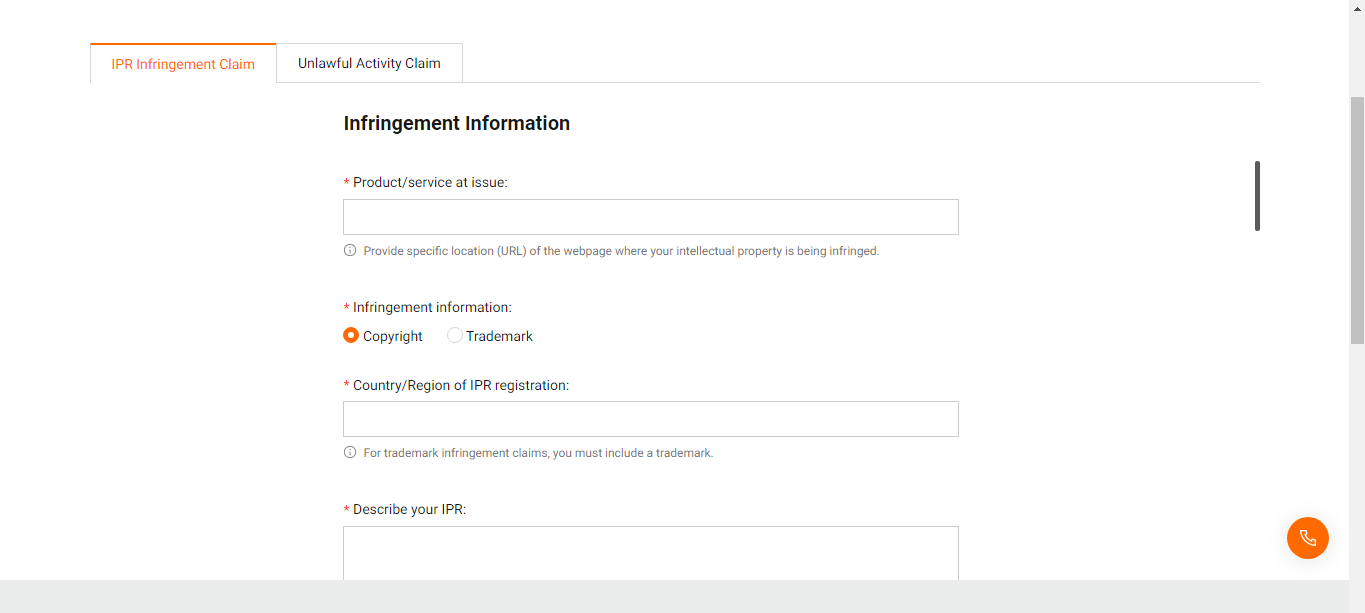Click the "Describe your IPR:" label
The image size is (1365, 613).
coord(409,509)
